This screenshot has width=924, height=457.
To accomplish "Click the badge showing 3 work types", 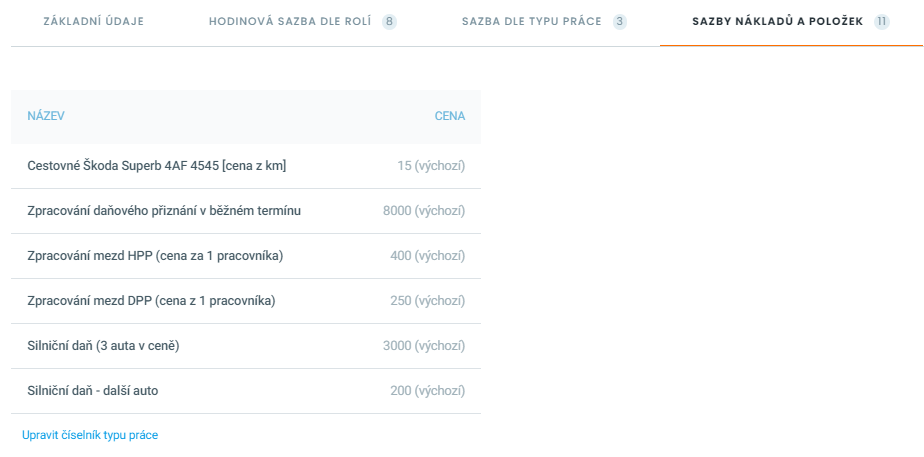I will [x=619, y=22].
